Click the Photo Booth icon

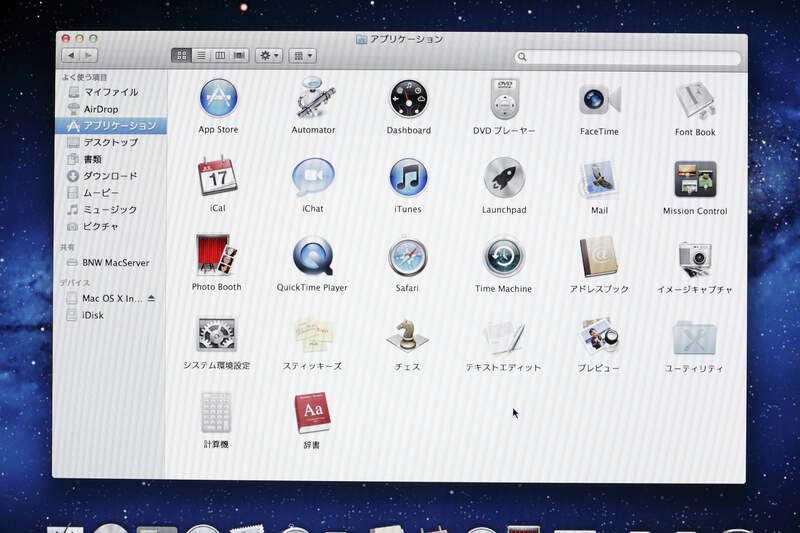[216, 256]
